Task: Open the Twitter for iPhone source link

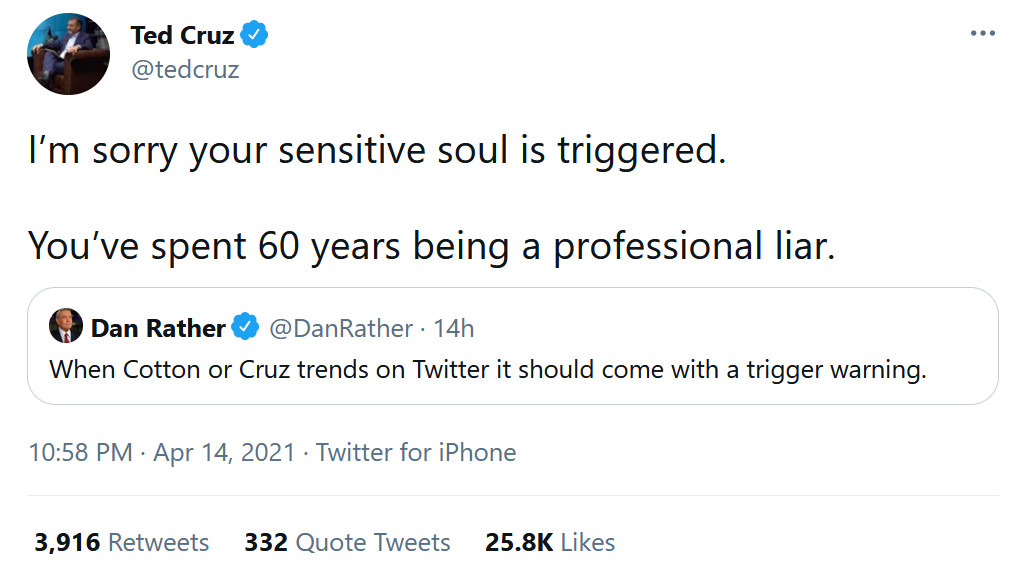Action: [x=416, y=452]
